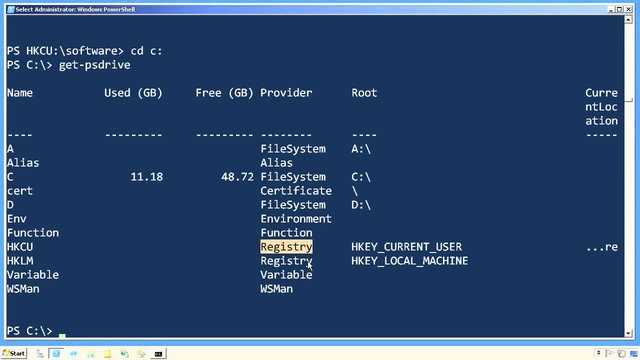
Task: Open the black command prompt taskbar icon
Action: click(x=158, y=354)
